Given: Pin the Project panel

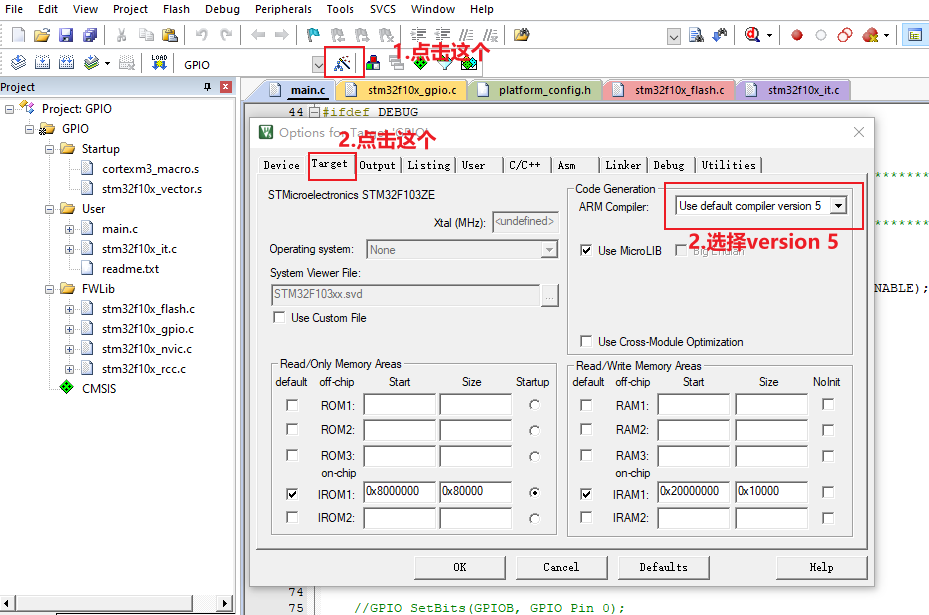Looking at the screenshot, I should pos(207,87).
